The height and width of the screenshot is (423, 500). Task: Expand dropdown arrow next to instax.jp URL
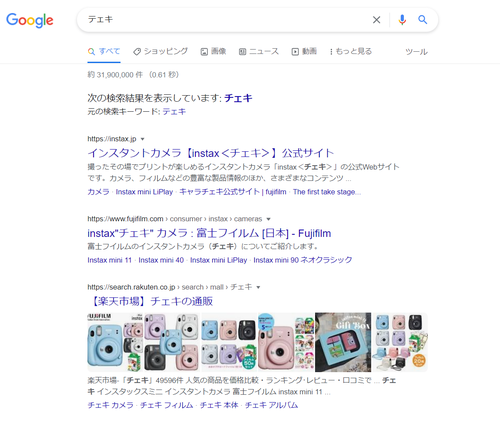[x=143, y=139]
